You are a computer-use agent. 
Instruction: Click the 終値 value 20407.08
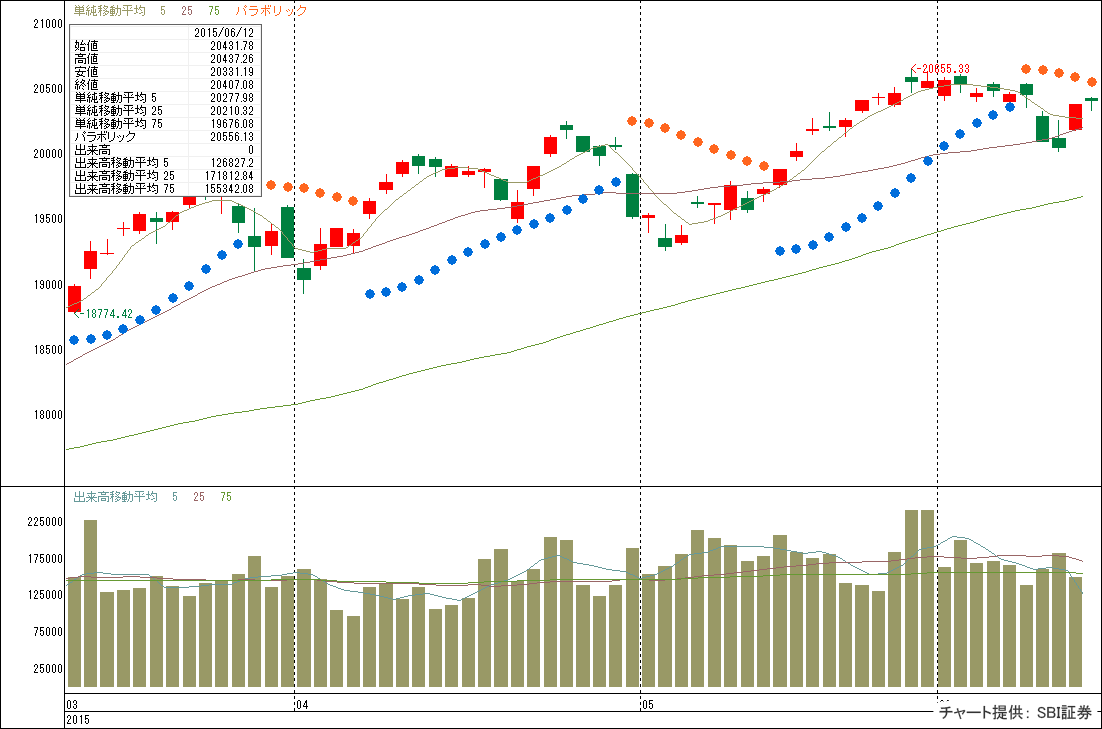[227, 85]
